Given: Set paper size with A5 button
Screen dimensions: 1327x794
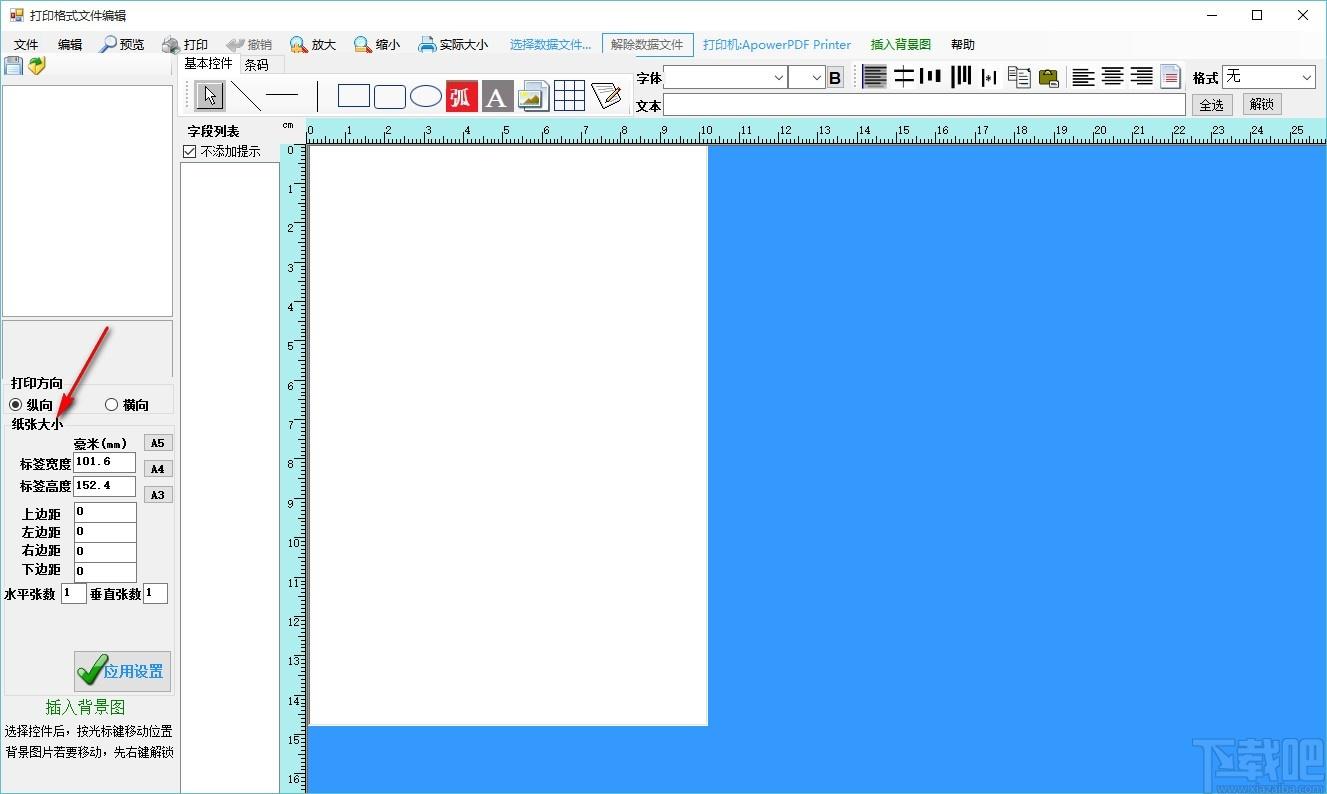Looking at the screenshot, I should pos(158,443).
